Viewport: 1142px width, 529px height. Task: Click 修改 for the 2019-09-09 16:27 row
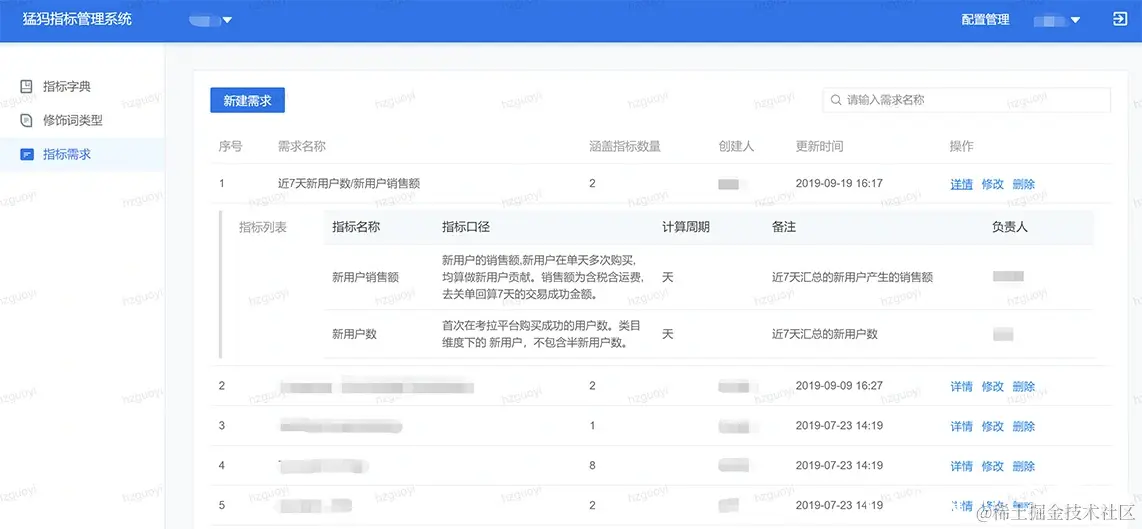tap(993, 386)
